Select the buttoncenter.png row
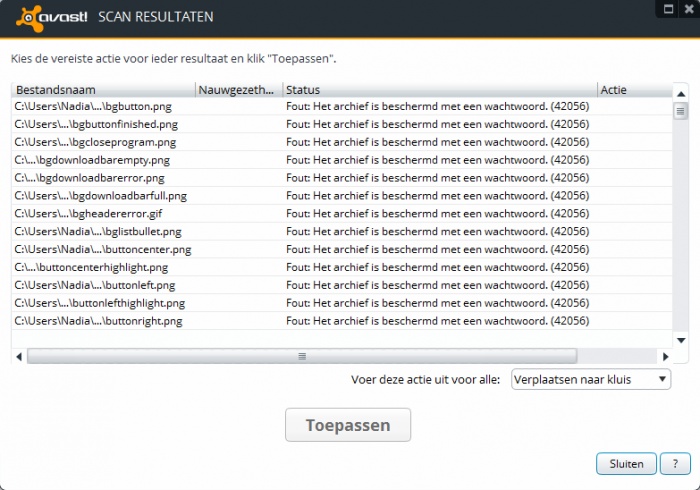The image size is (700, 490). pos(342,249)
